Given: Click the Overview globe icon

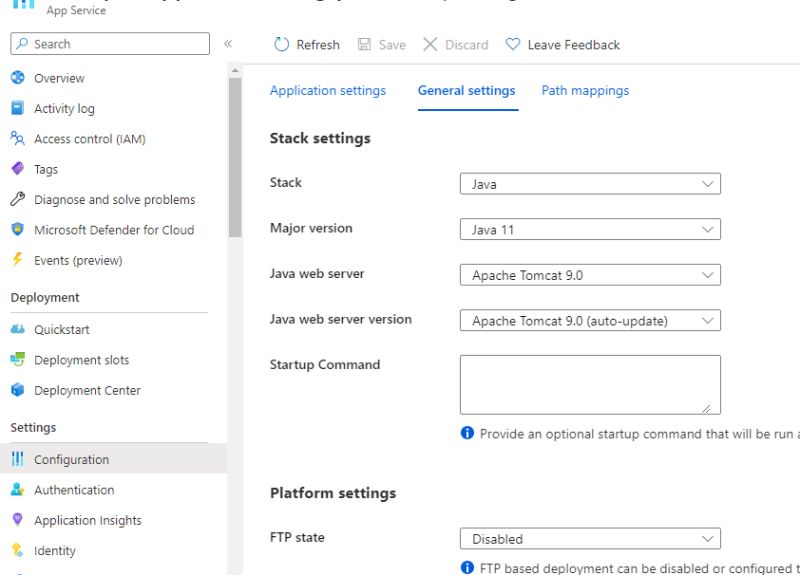Looking at the screenshot, I should (x=17, y=78).
